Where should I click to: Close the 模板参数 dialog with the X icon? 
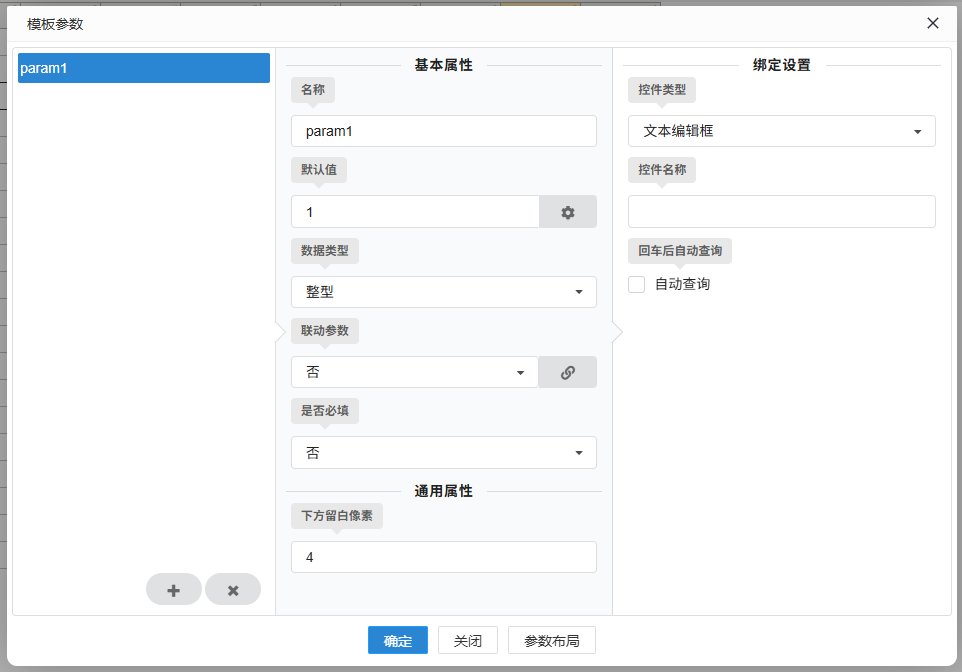pyautogui.click(x=932, y=23)
